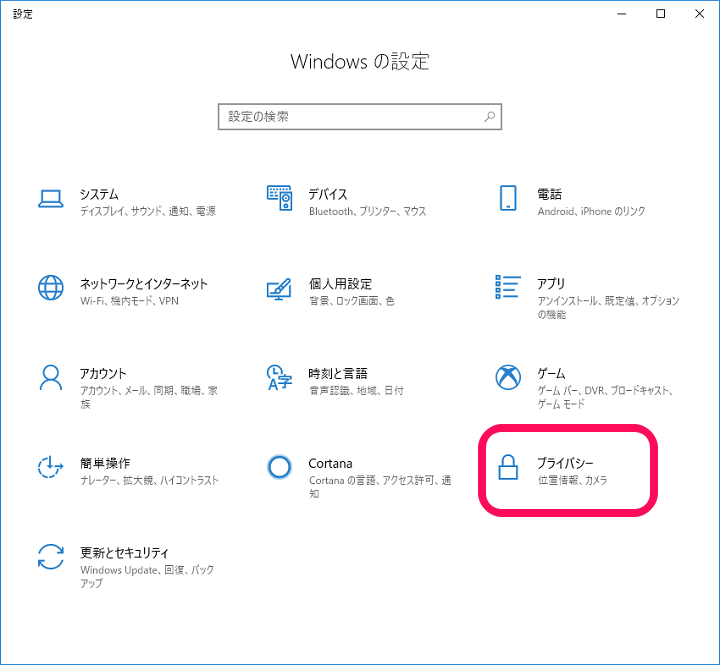Click the プライバシー padlock icon
720x665 pixels.
(x=508, y=467)
